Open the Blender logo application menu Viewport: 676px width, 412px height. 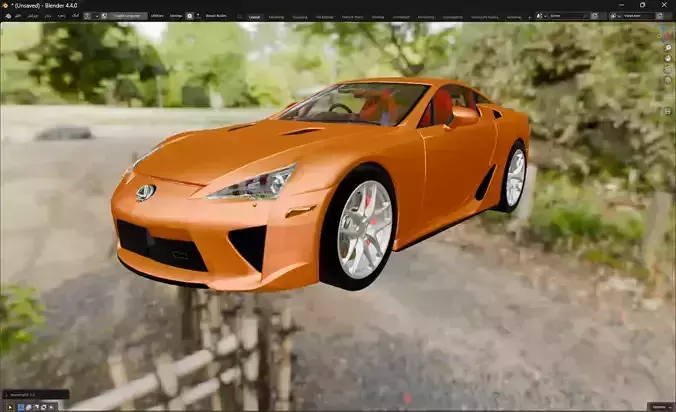coord(8,16)
